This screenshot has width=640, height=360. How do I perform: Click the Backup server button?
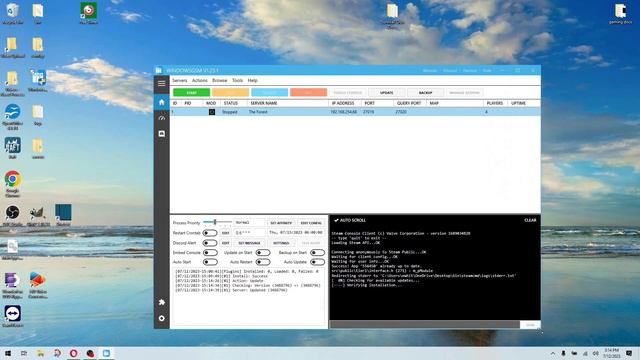(x=425, y=93)
